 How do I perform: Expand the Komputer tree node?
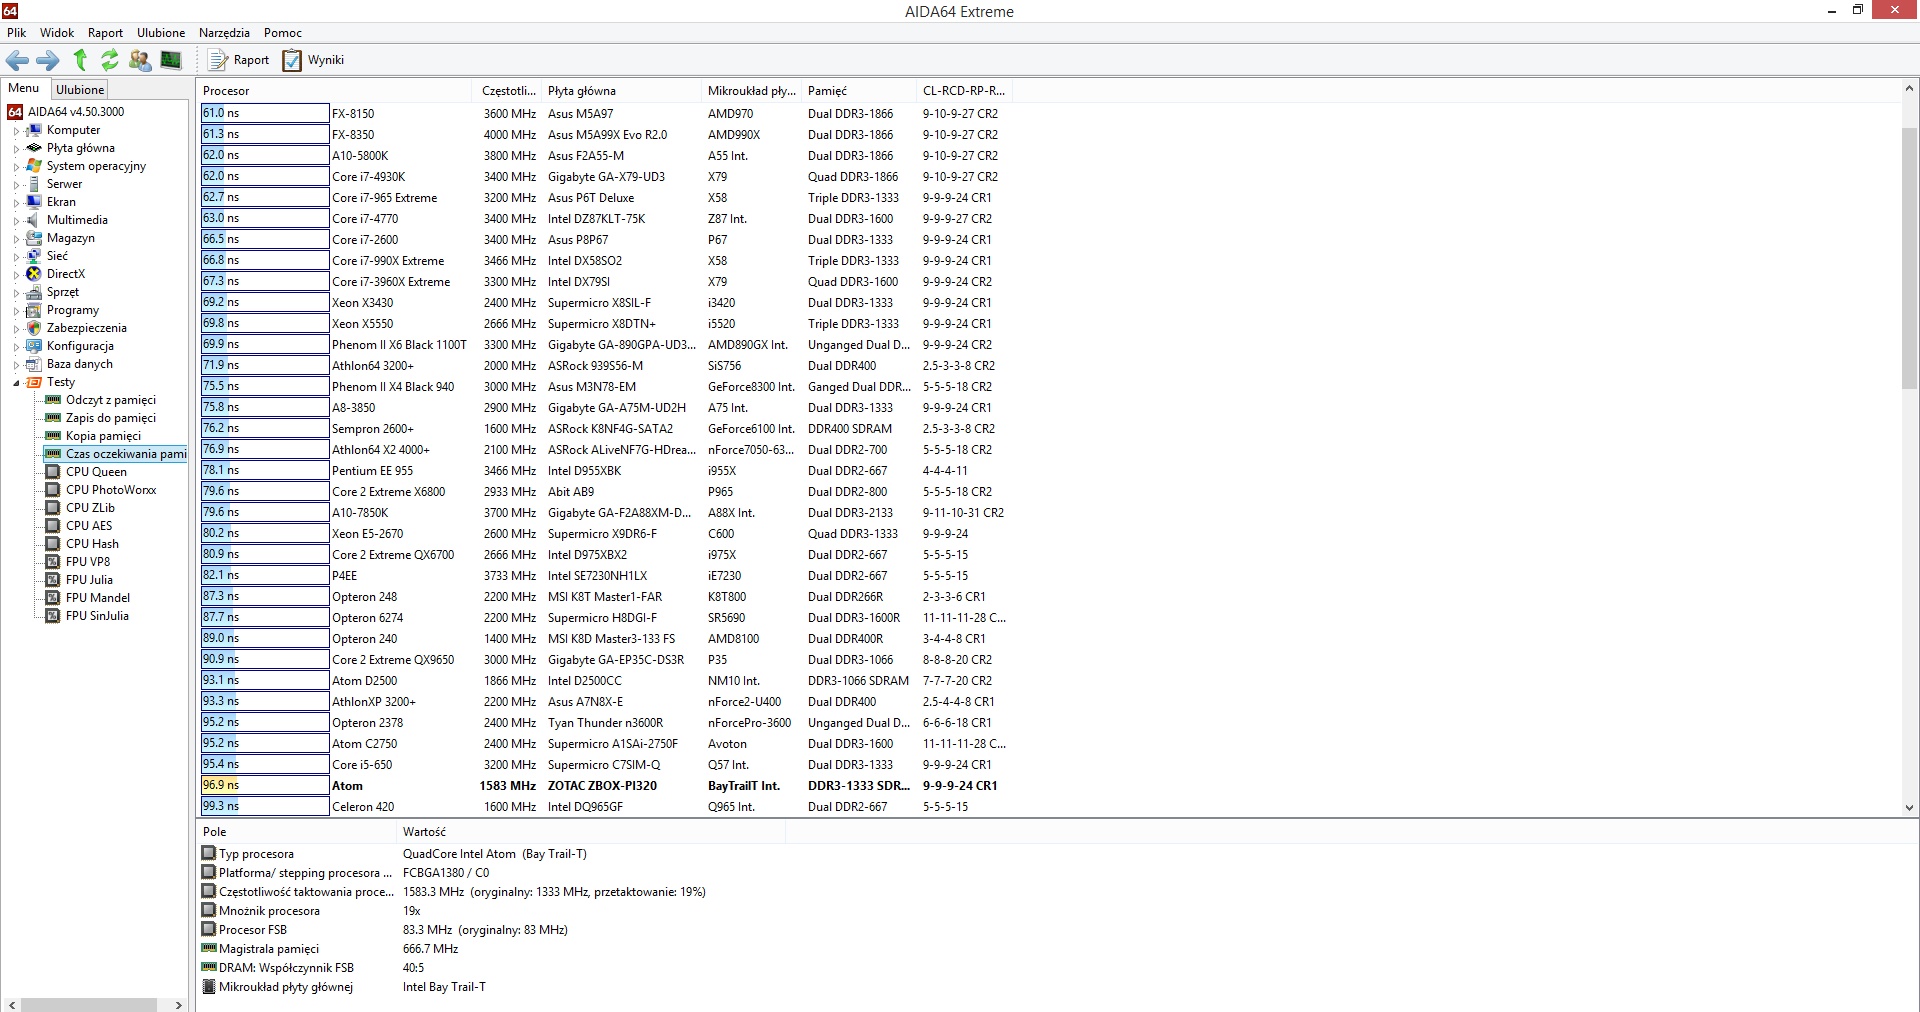click(x=16, y=130)
